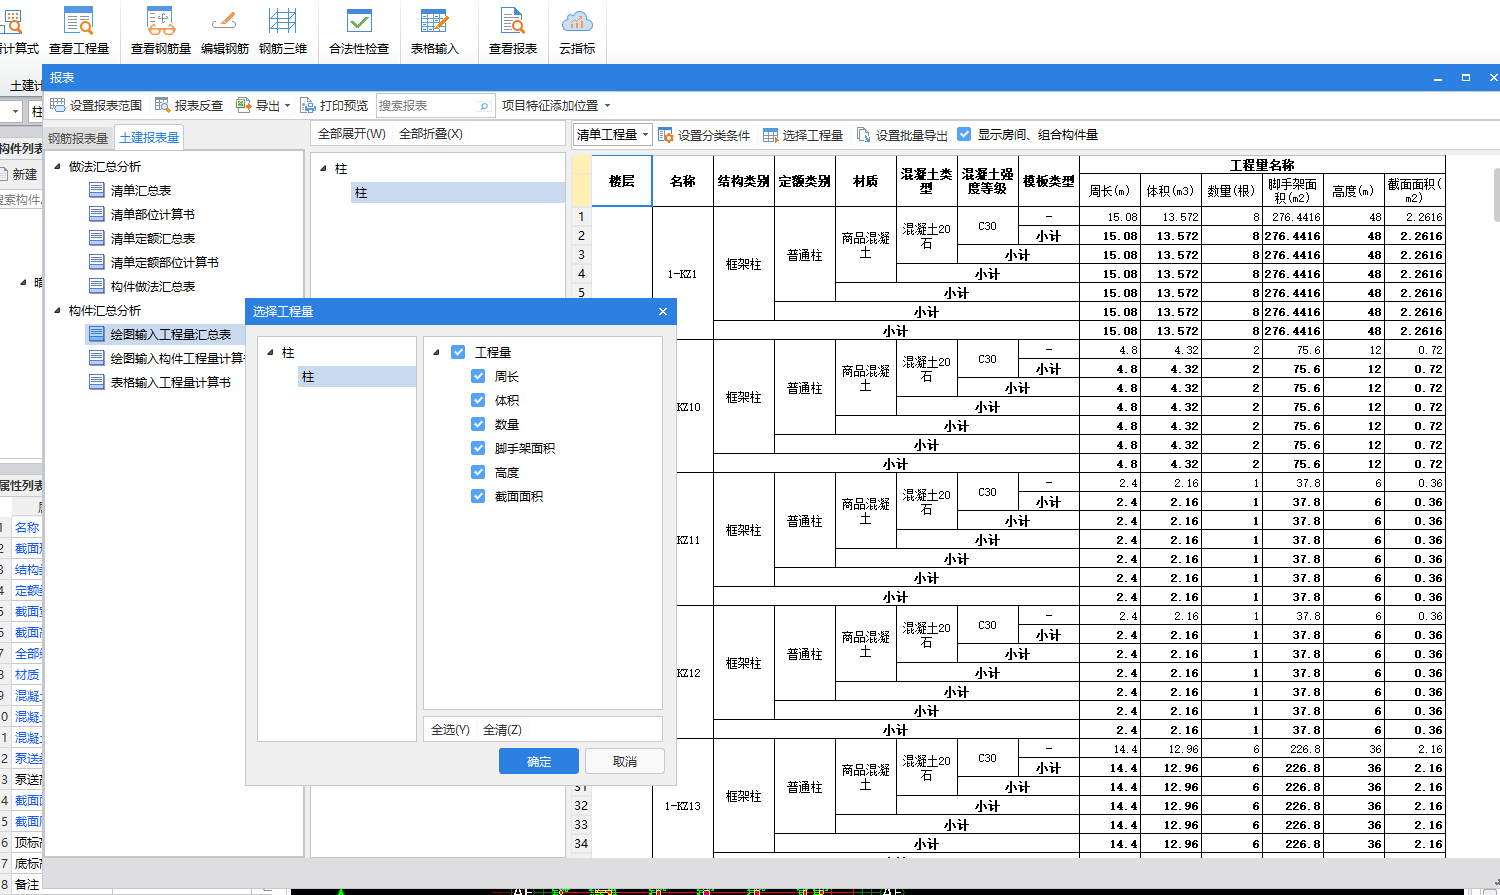Close the 选择工程量 dialog
The height and width of the screenshot is (895, 1500).
[x=662, y=312]
